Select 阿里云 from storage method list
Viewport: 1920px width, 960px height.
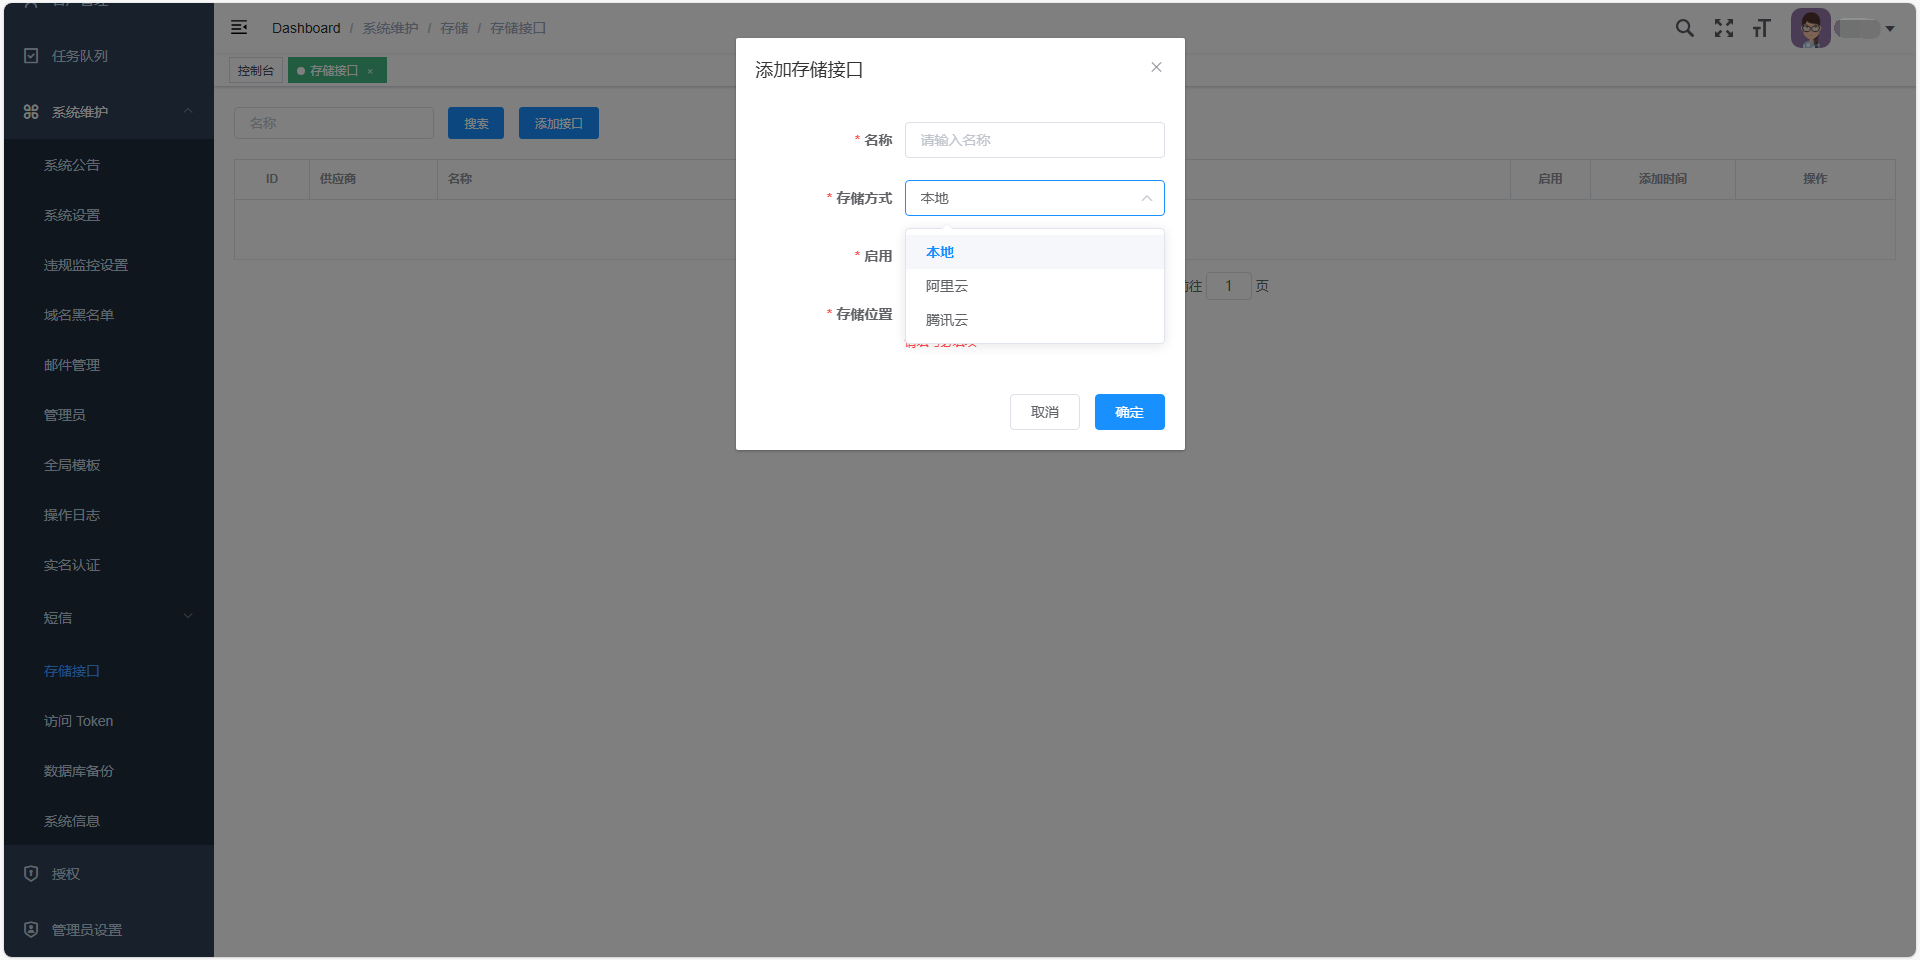click(x=947, y=286)
